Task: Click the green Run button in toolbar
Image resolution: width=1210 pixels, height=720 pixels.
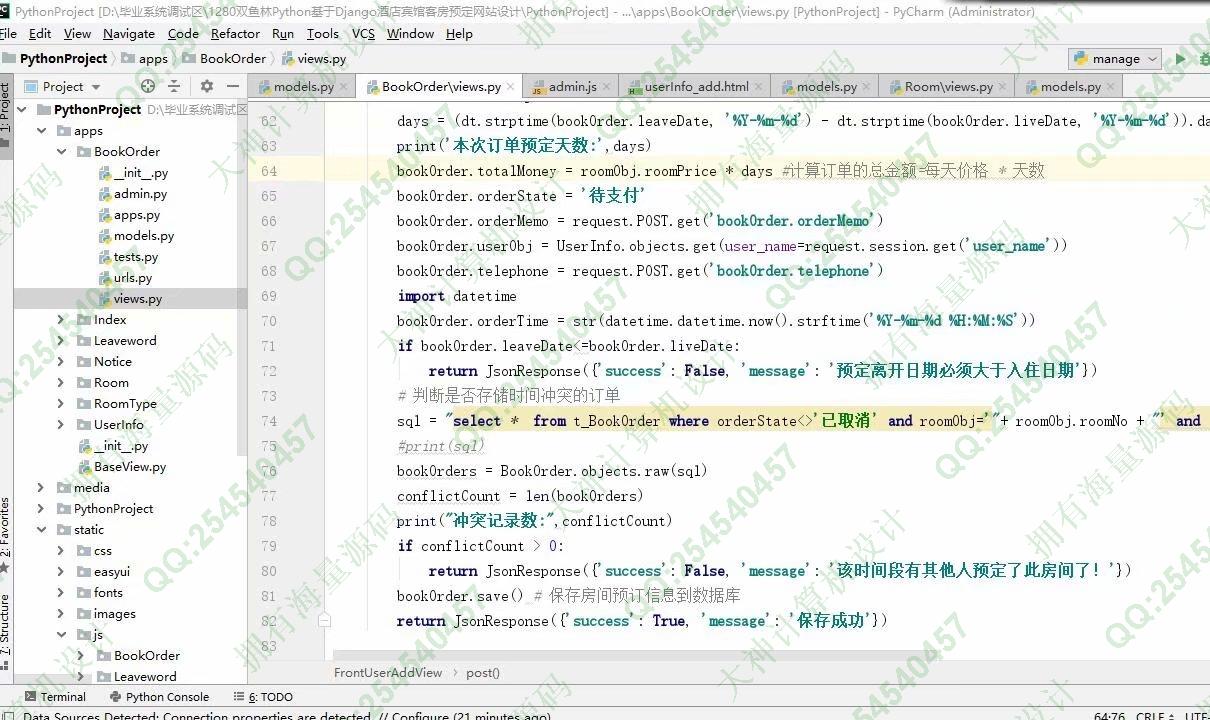Action: point(1181,58)
